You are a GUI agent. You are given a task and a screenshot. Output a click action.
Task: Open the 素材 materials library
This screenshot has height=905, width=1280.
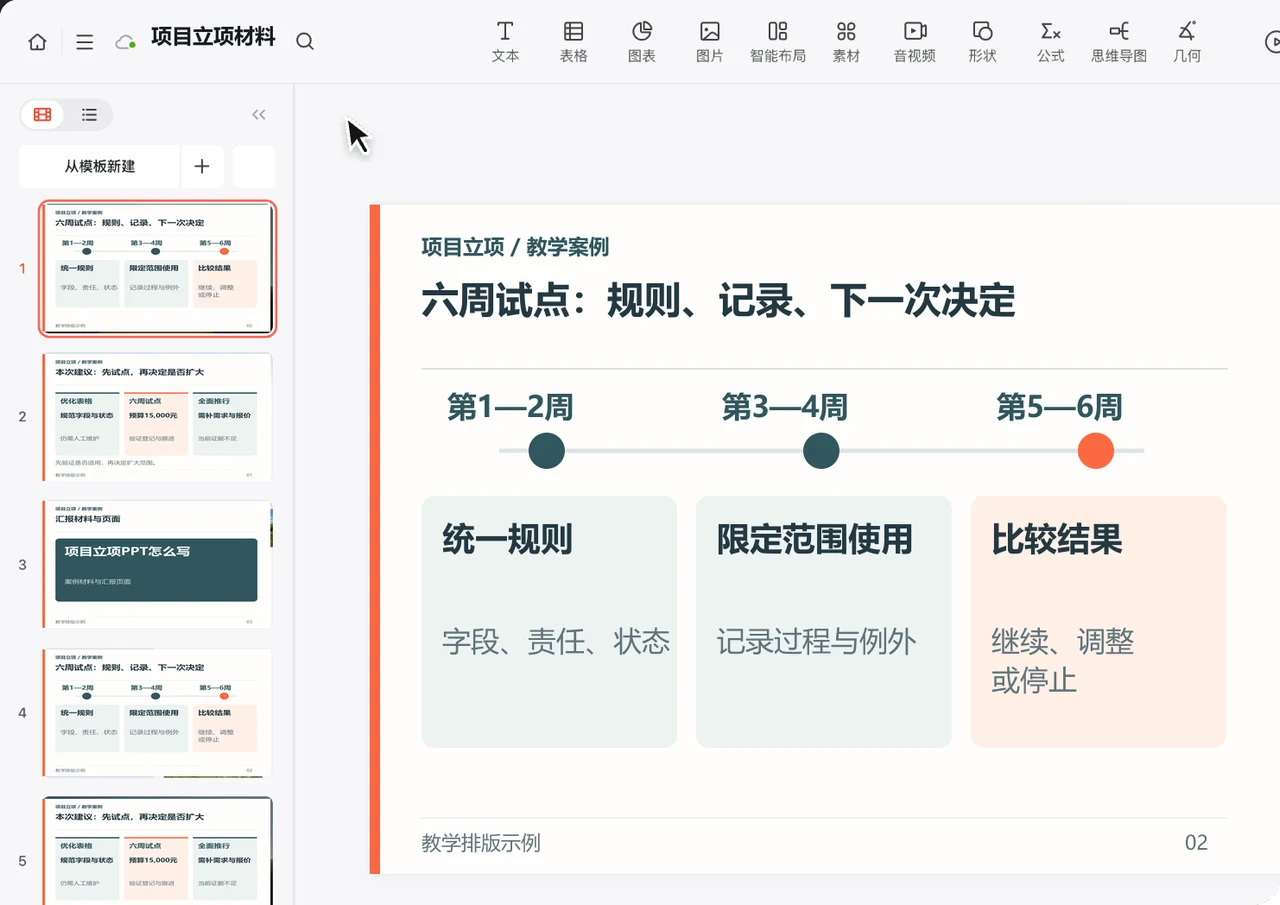(846, 42)
